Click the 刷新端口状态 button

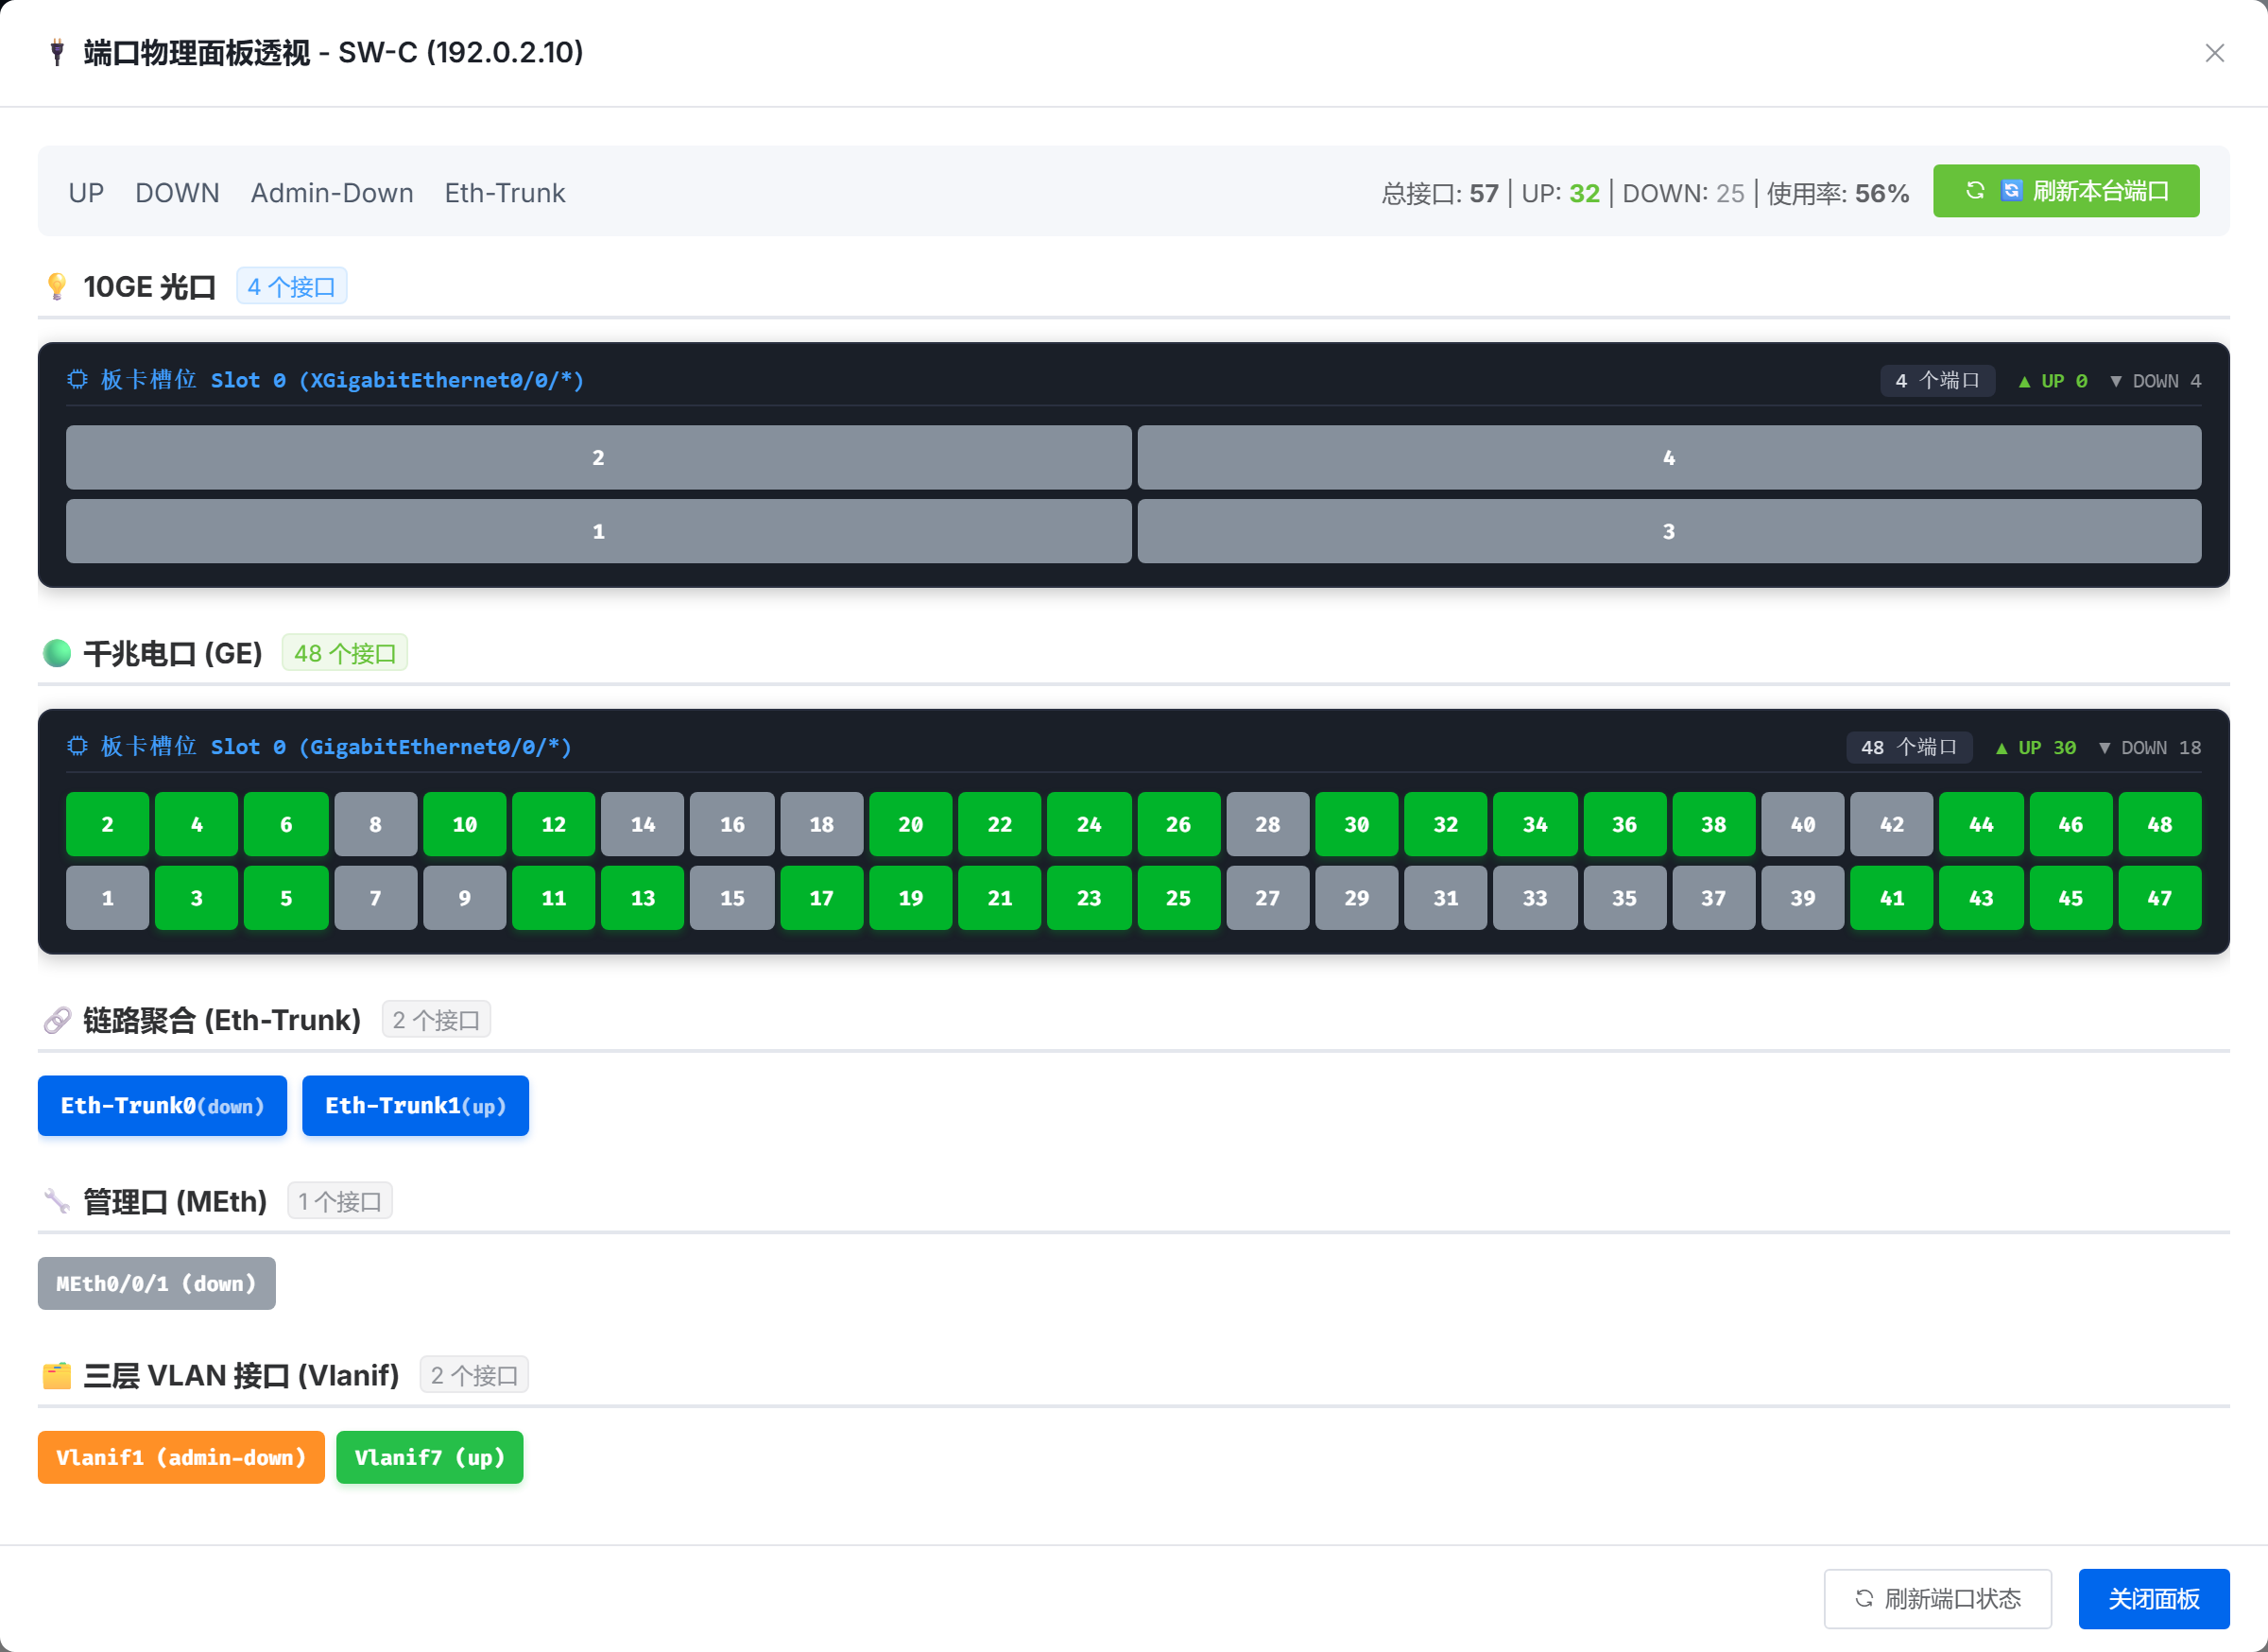point(1938,1599)
